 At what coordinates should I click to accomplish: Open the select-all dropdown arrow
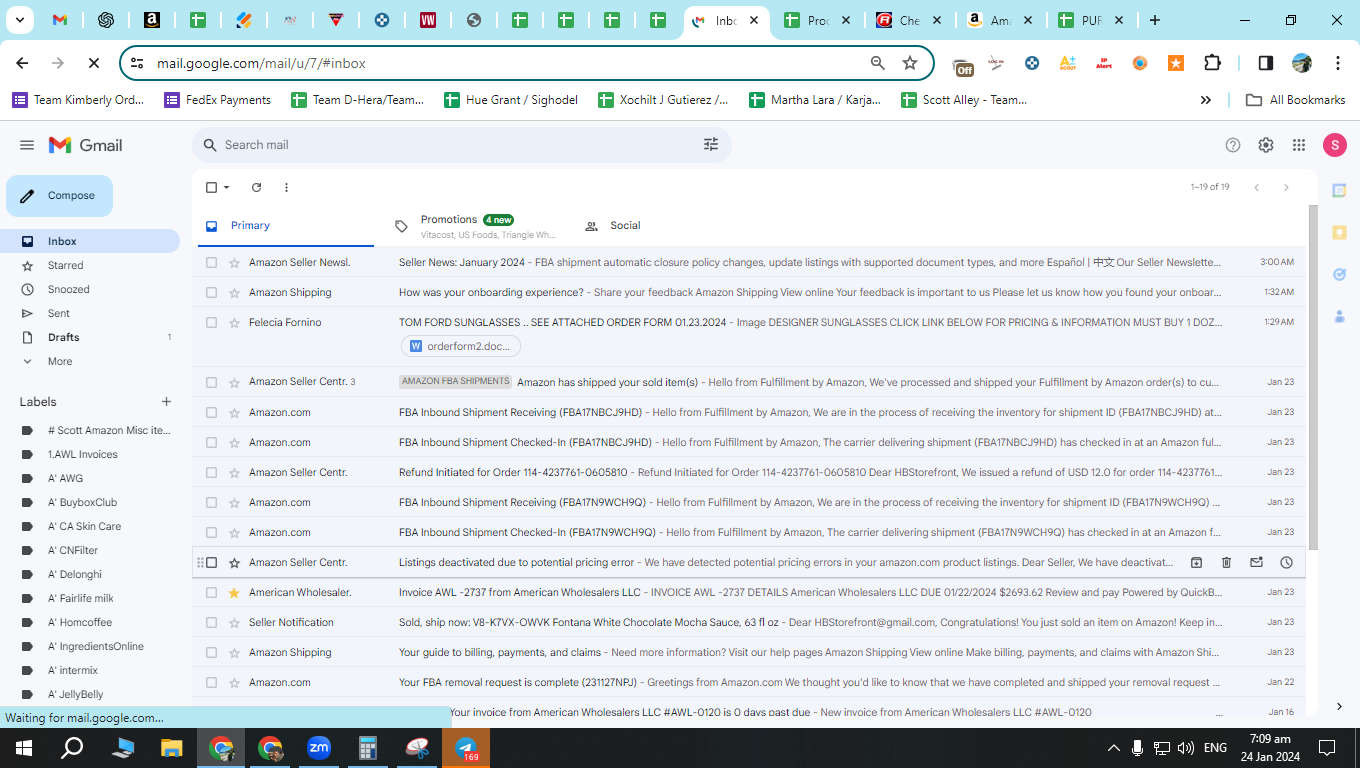point(226,187)
